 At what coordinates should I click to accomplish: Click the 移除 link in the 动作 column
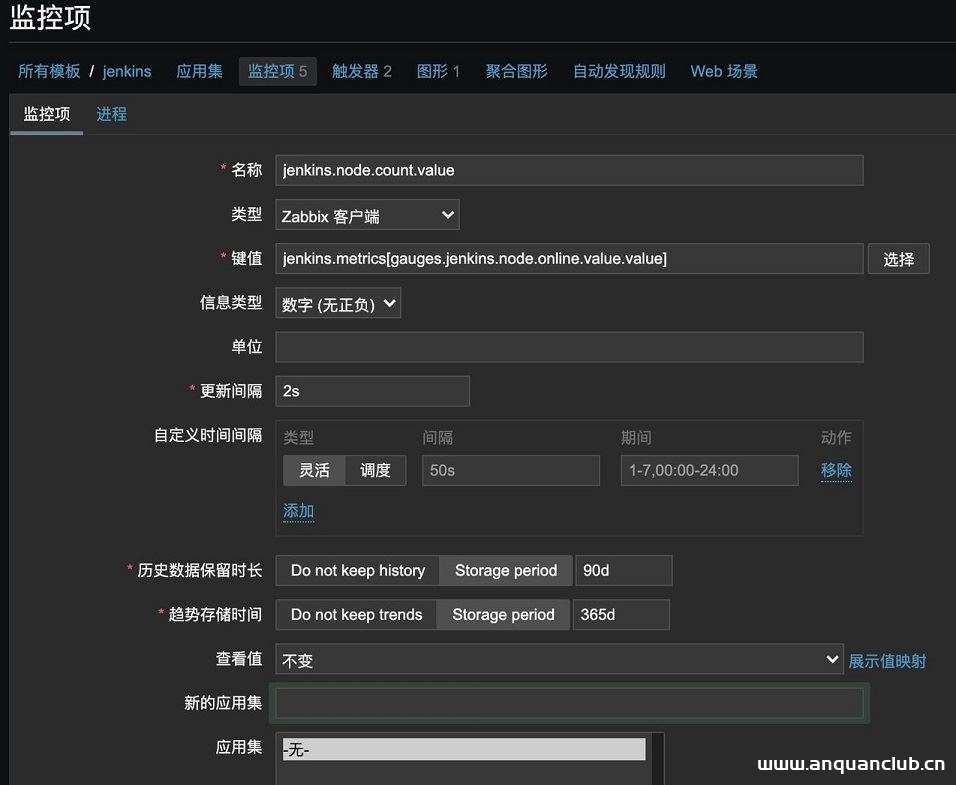tap(836, 469)
